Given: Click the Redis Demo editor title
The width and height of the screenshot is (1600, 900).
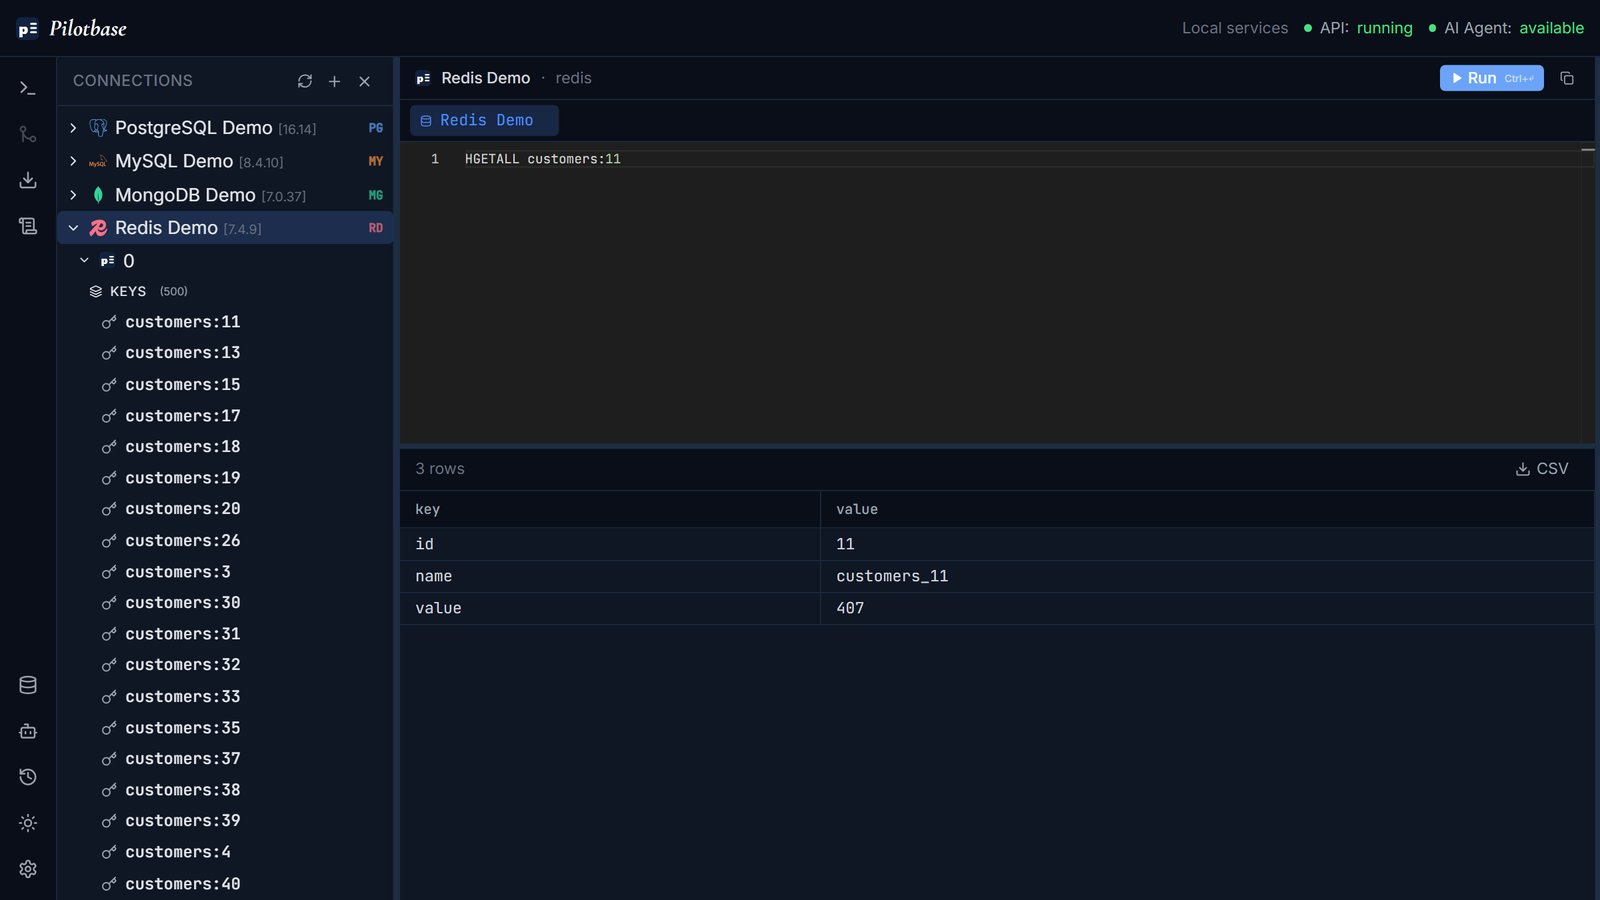Looking at the screenshot, I should pyautogui.click(x=486, y=78).
